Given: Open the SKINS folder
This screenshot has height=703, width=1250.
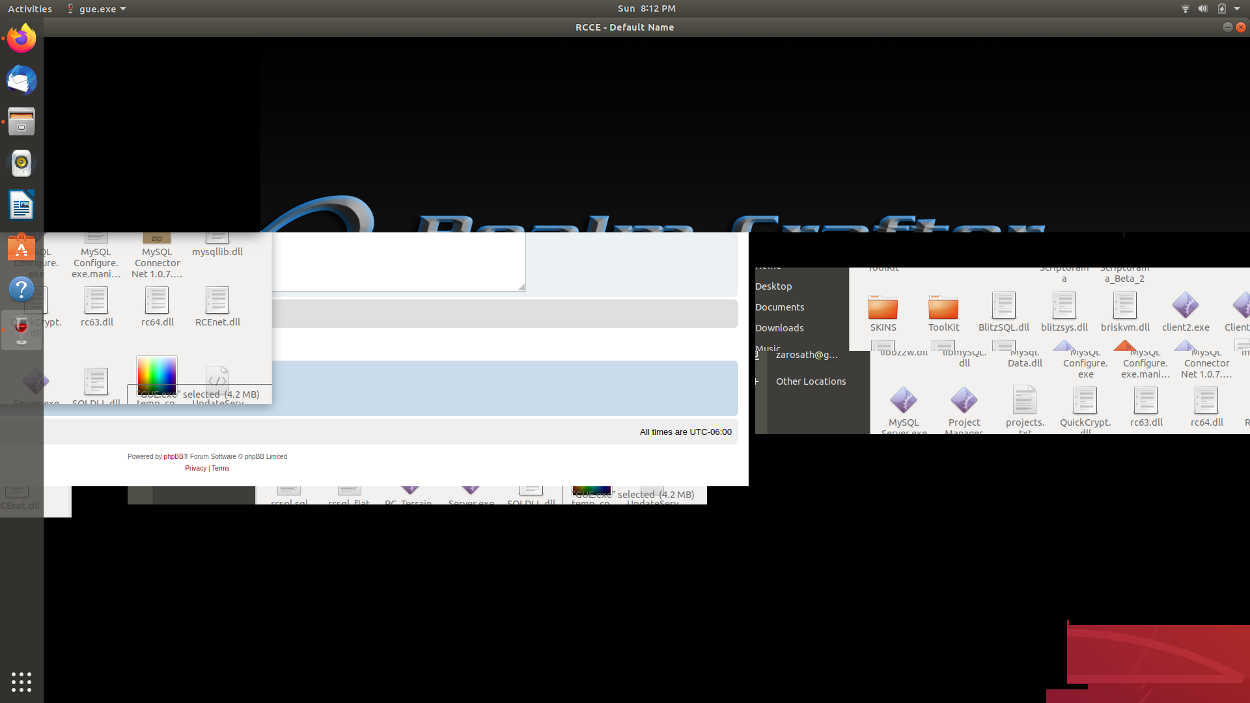Looking at the screenshot, I should point(883,313).
